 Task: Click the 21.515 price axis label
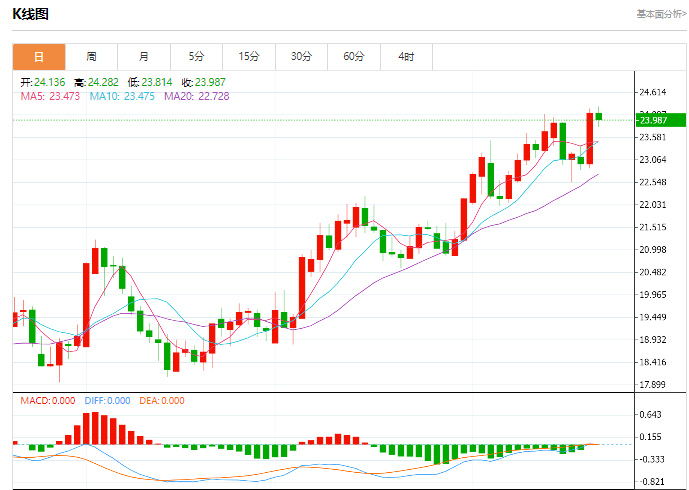coord(653,227)
